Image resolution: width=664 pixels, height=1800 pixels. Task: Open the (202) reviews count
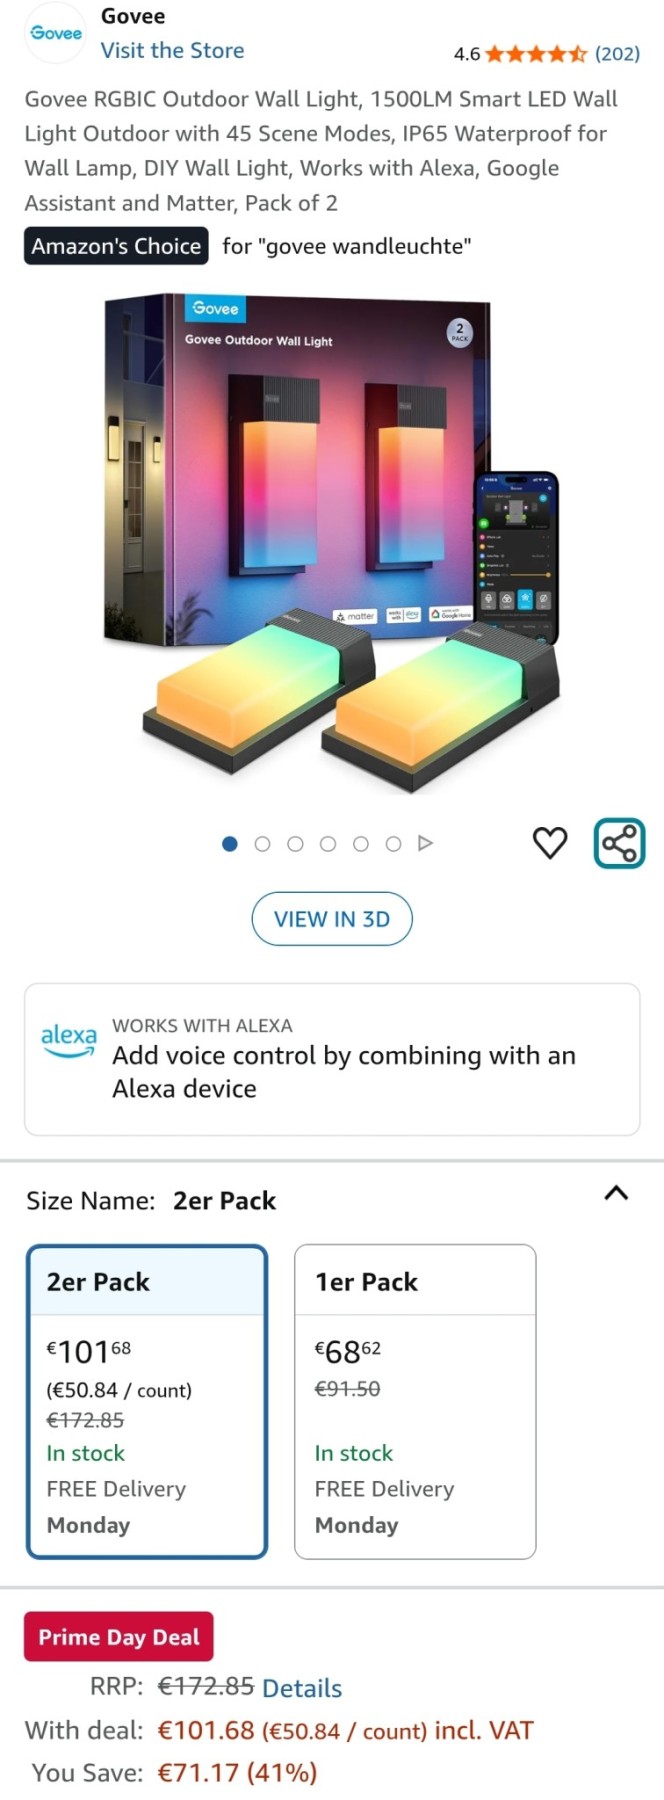tap(617, 53)
